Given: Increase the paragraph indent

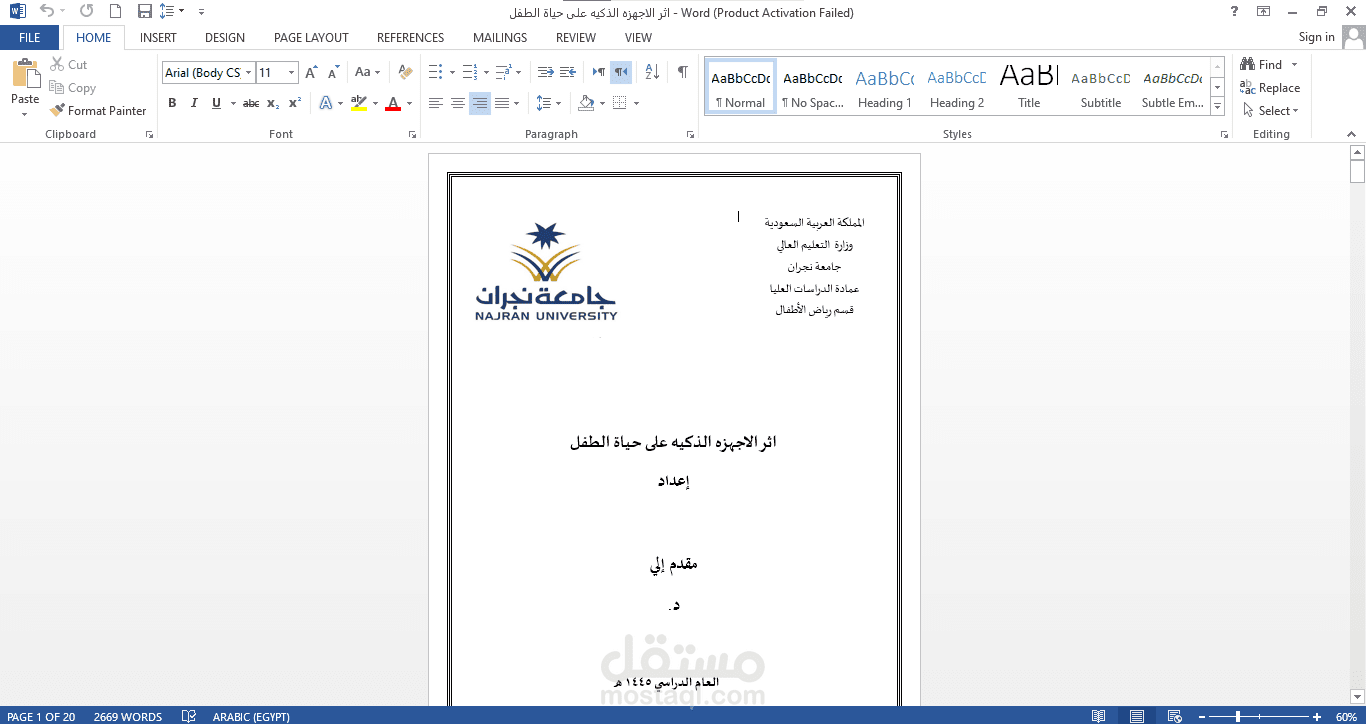Looking at the screenshot, I should click(x=568, y=72).
